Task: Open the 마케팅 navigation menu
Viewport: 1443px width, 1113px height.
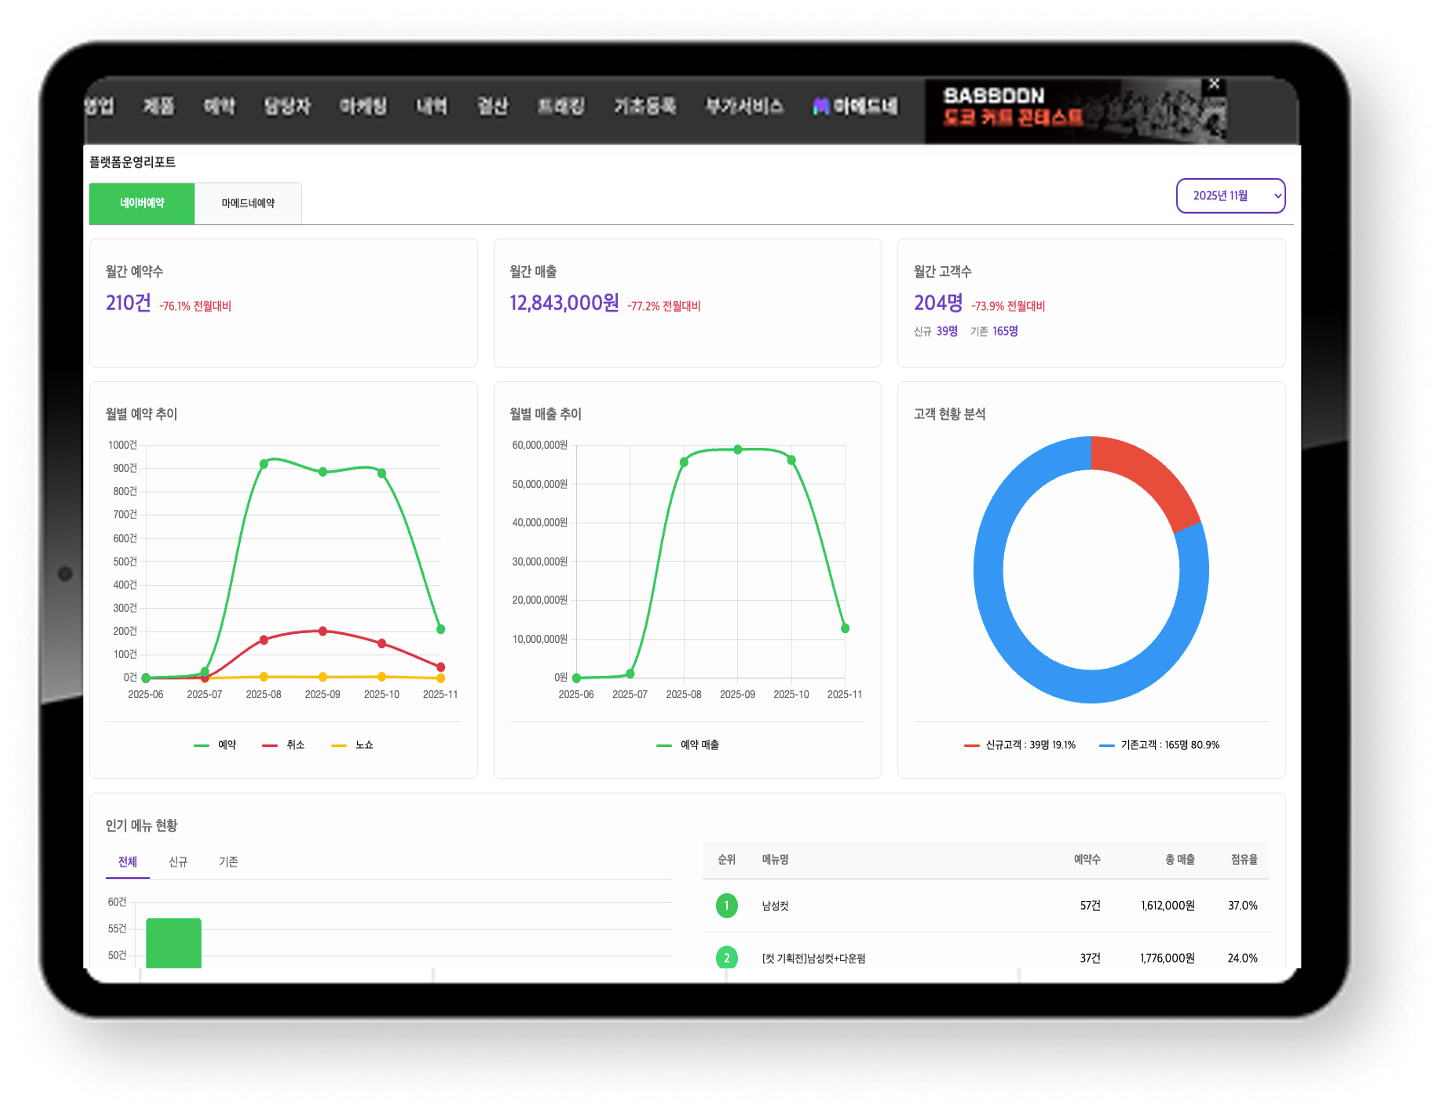Action: 363,106
